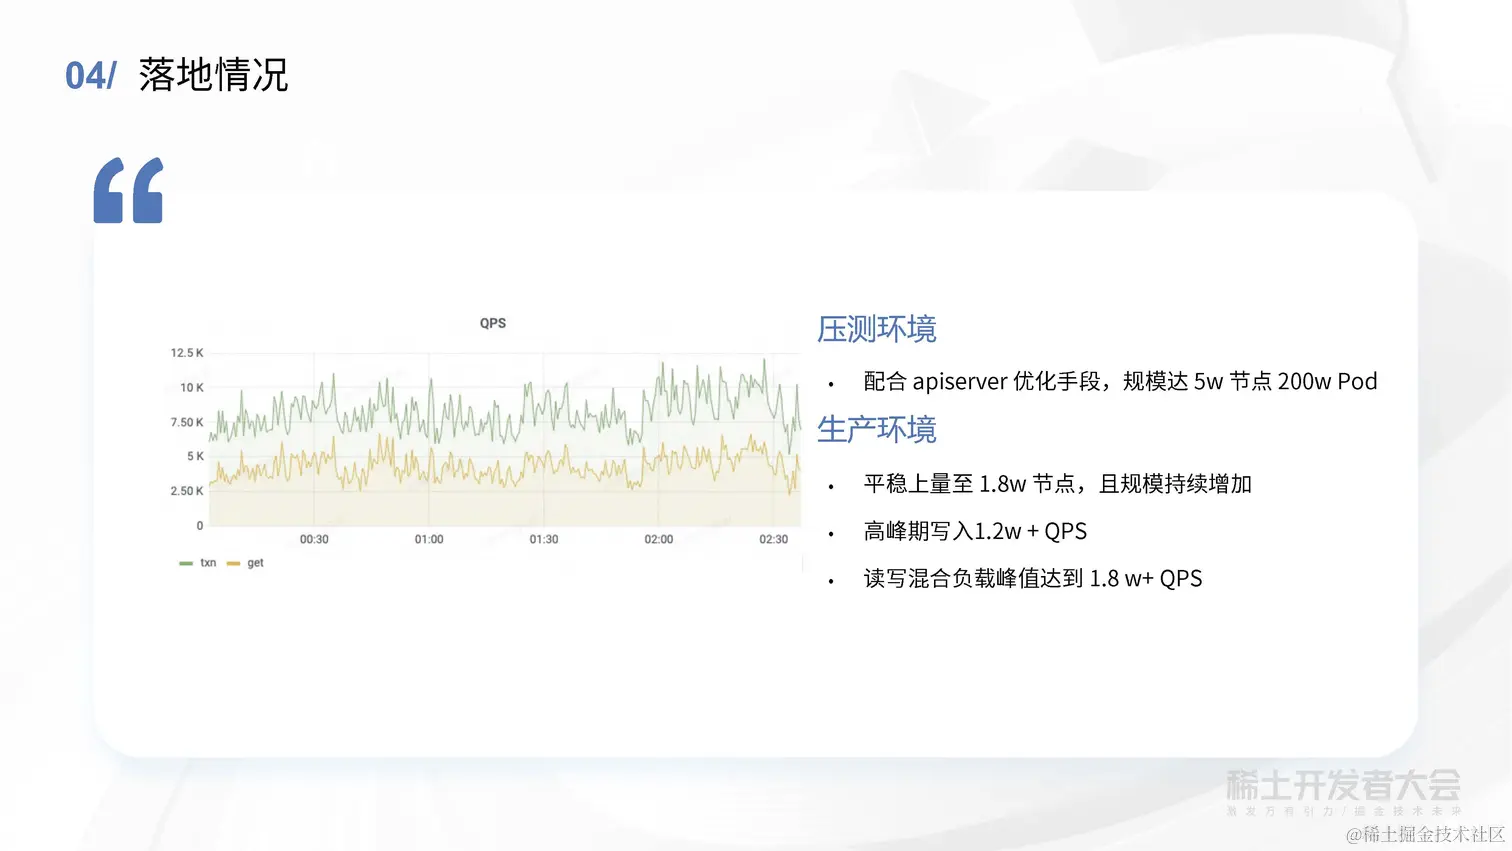Image resolution: width=1512 pixels, height=851 pixels.
Task: Click the 高峰期写入1.2w + QPS bullet
Action: 975,532
